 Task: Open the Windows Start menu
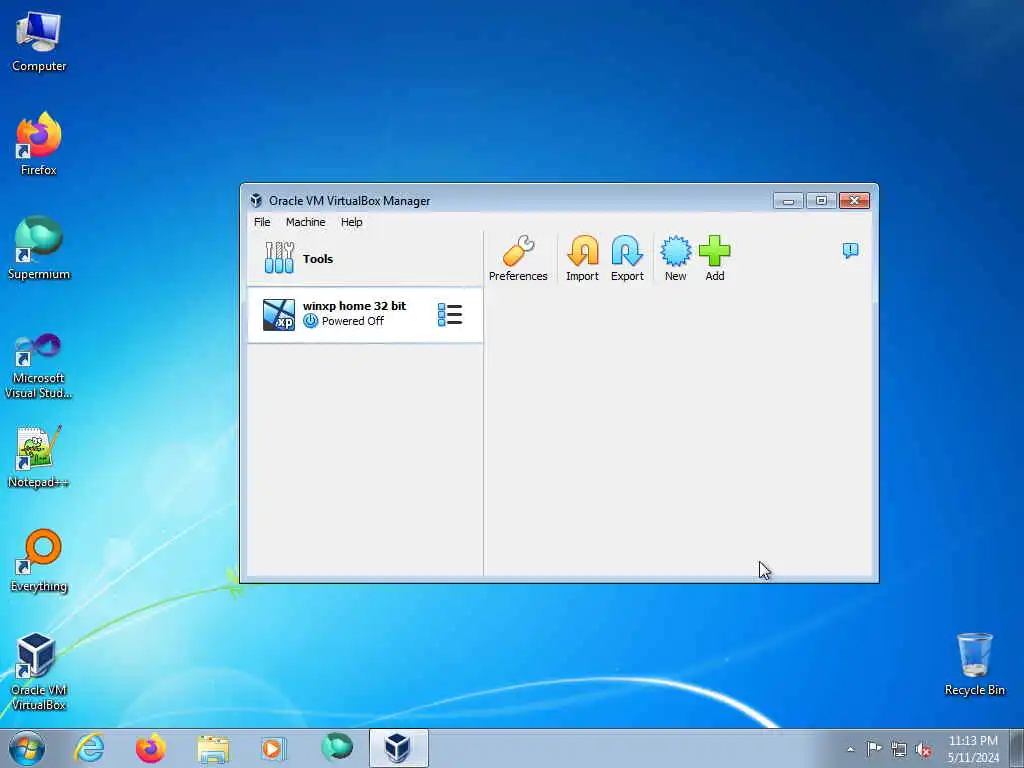coord(27,748)
